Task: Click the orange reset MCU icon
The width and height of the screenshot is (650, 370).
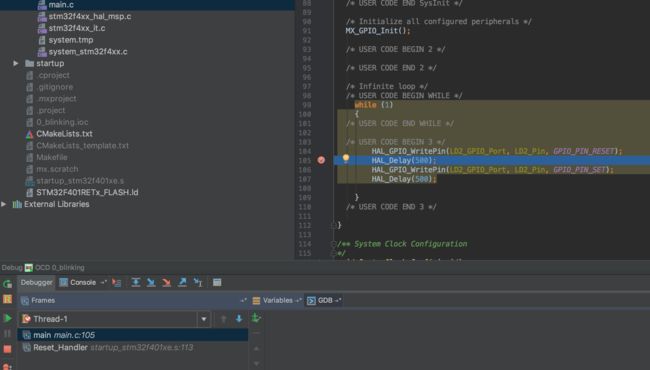Action: (x=7, y=299)
